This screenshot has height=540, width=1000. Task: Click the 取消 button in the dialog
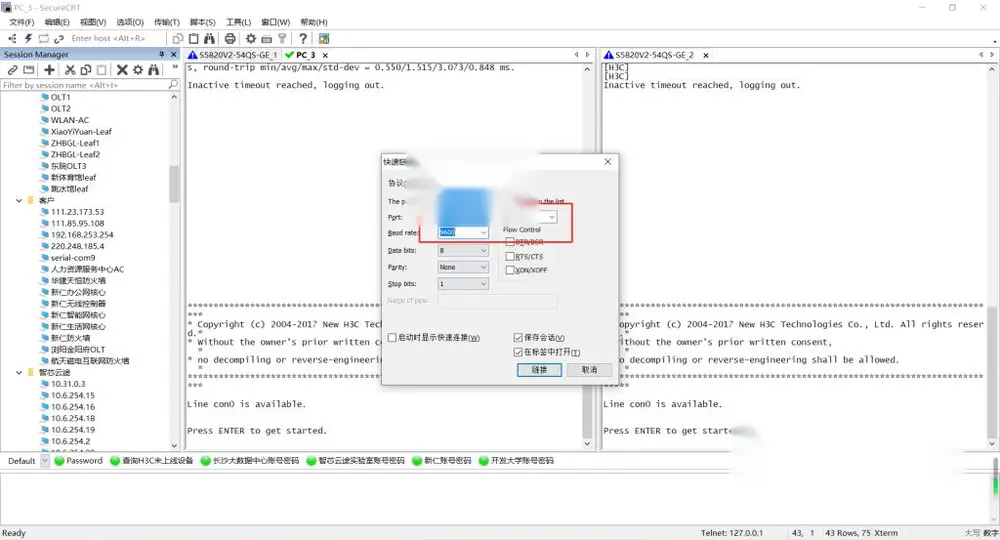[589, 370]
